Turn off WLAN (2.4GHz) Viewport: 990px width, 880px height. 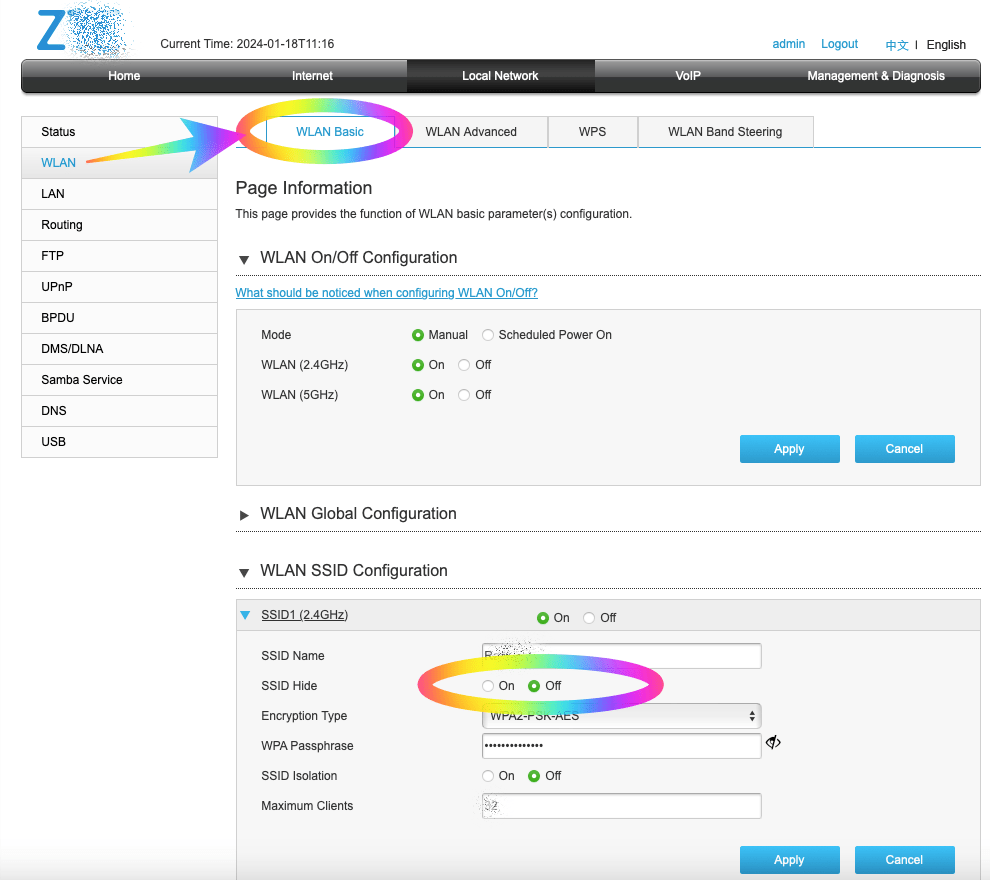(463, 365)
